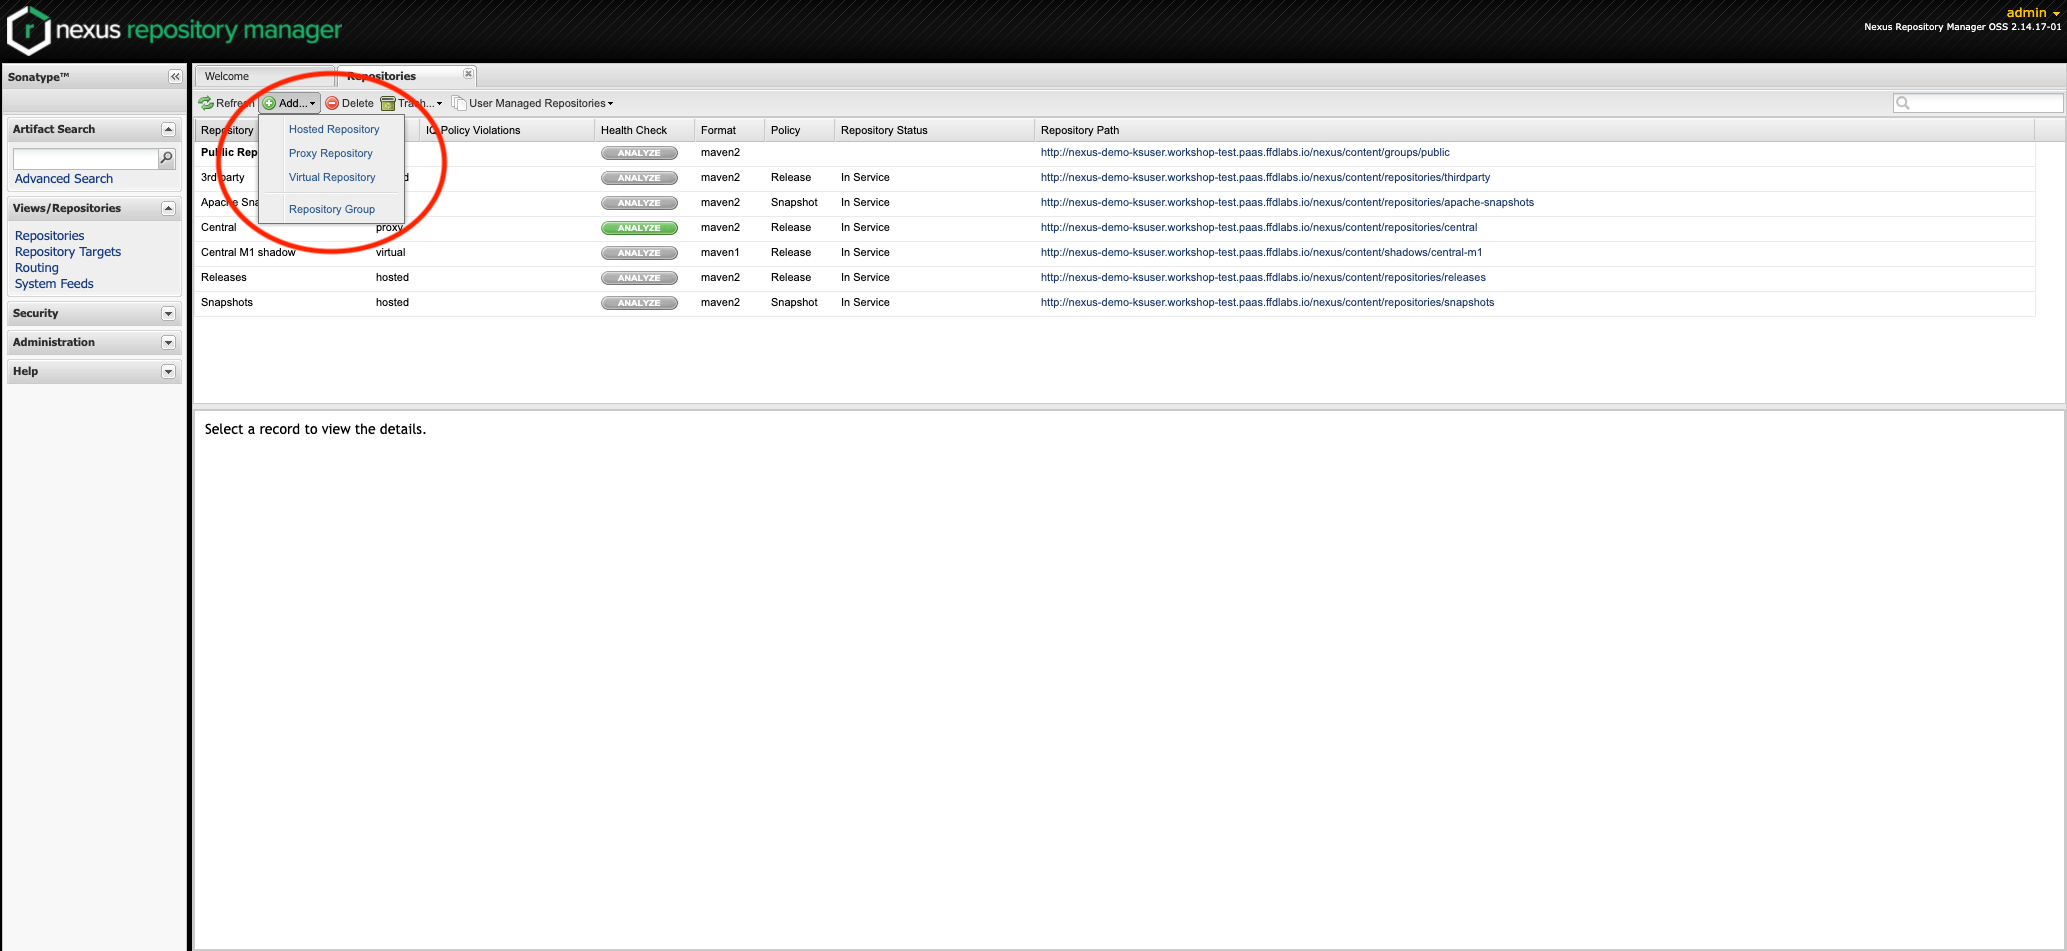Open the repositories/releases path link
Screen dimensions: 2067x951
pyautogui.click(x=1263, y=277)
